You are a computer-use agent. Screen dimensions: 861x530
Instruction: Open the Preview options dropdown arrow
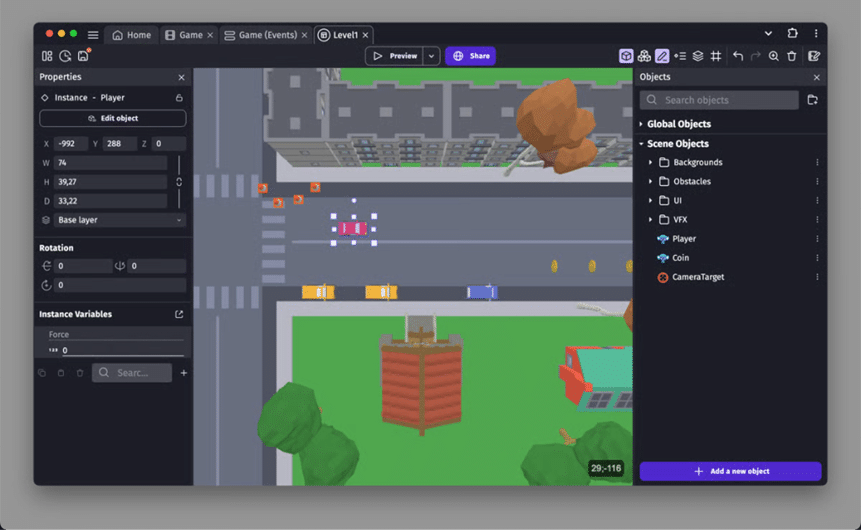[432, 56]
